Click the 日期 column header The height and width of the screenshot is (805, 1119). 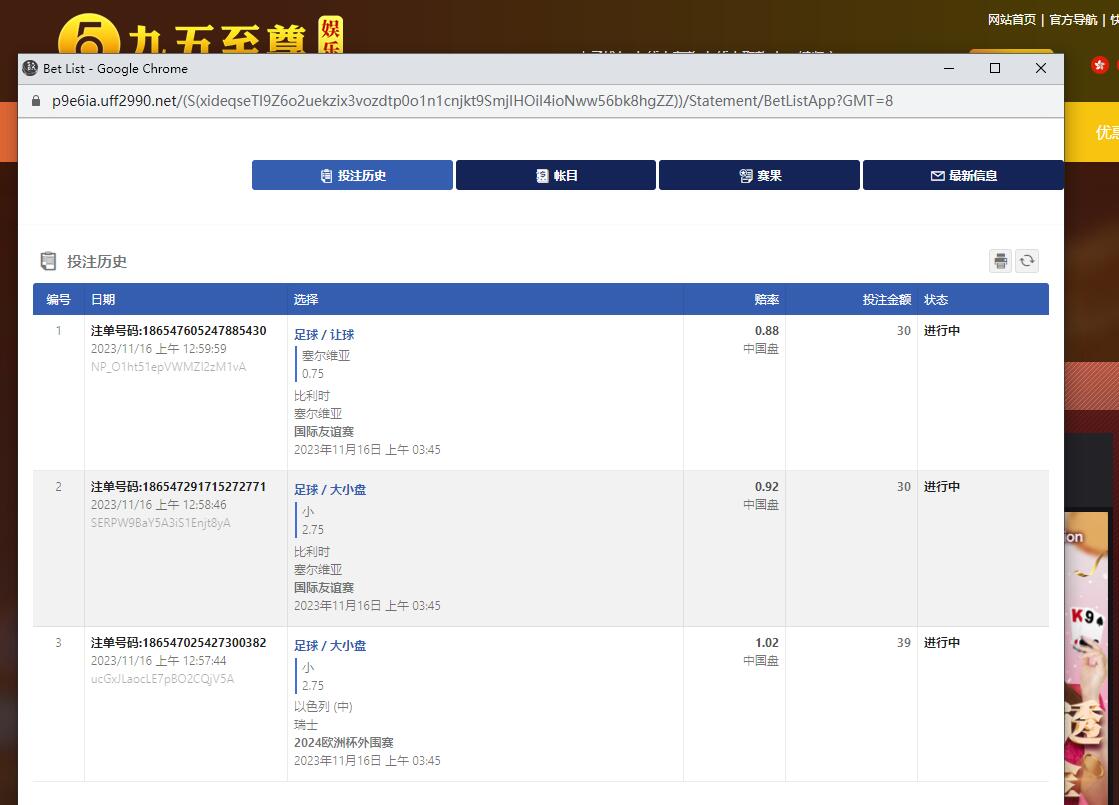click(103, 299)
